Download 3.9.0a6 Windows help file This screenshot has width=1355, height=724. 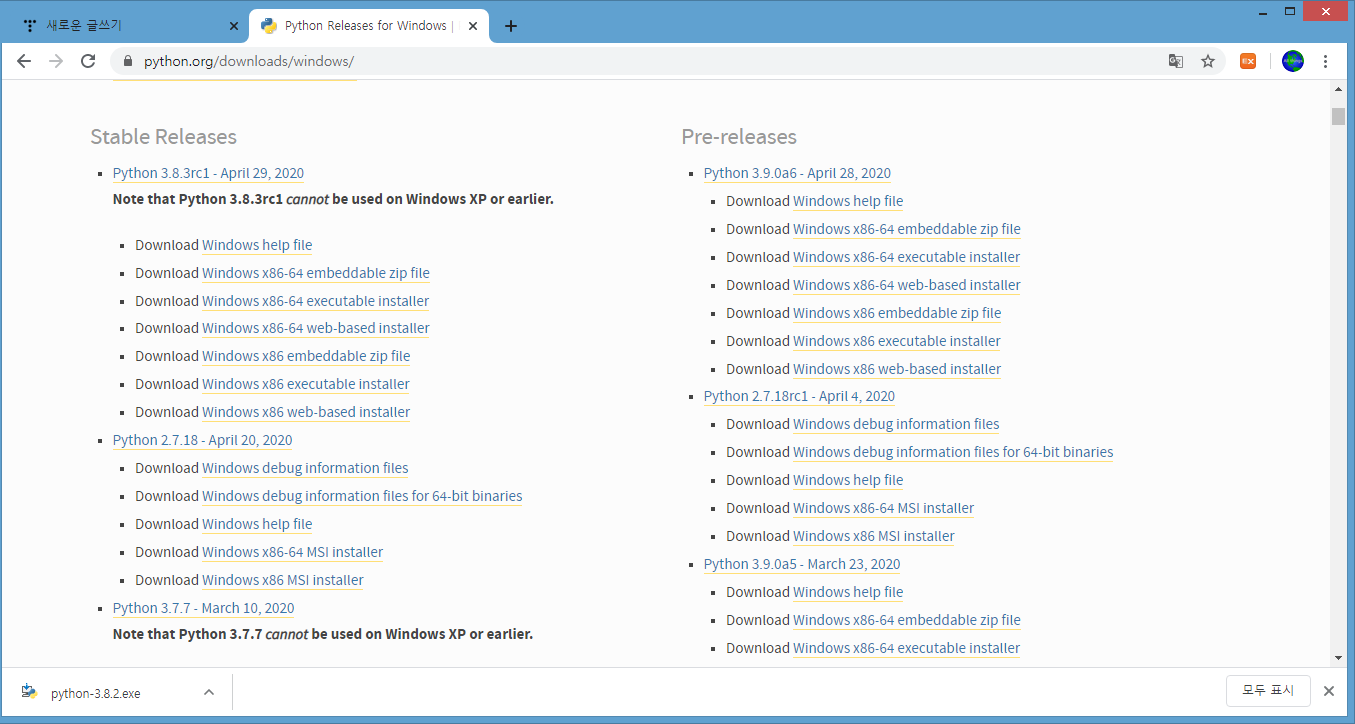848,201
